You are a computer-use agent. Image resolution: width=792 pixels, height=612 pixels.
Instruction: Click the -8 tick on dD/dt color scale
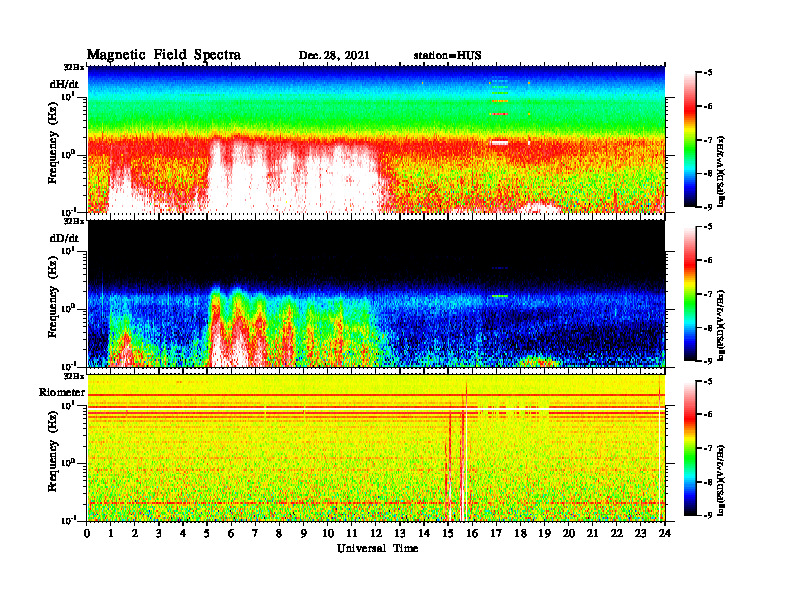coord(706,328)
